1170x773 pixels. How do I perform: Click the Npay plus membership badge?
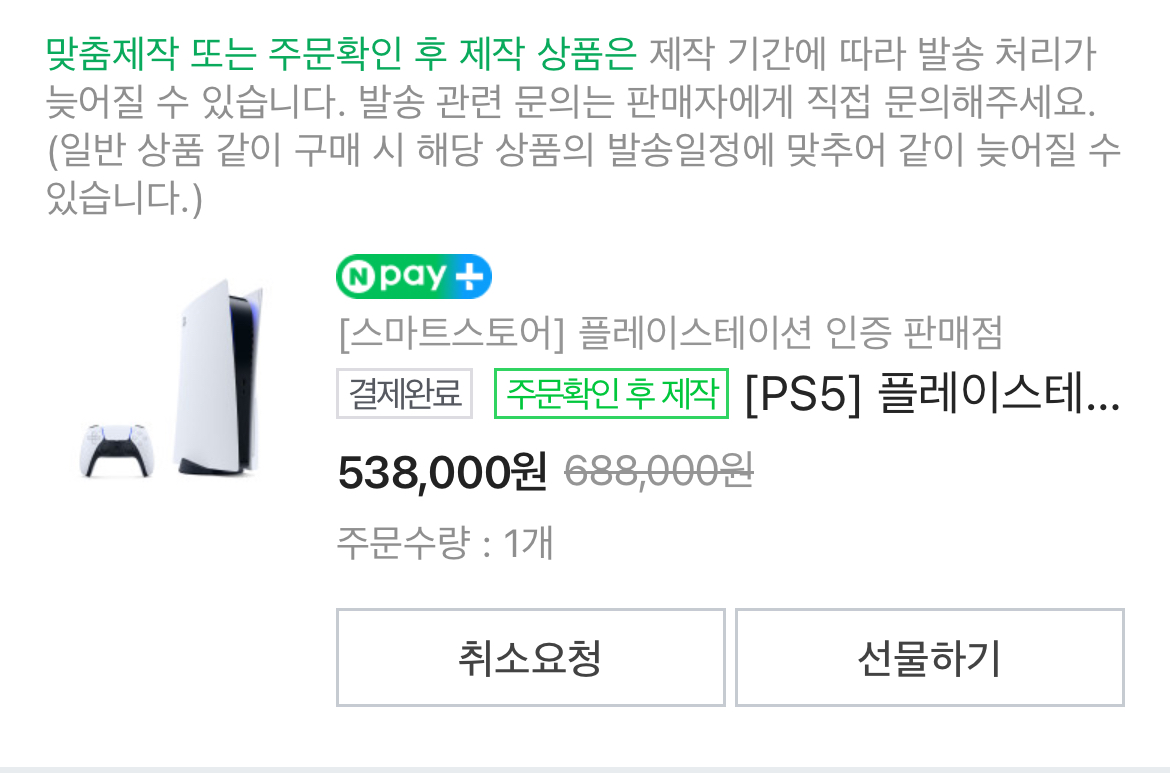pos(413,277)
